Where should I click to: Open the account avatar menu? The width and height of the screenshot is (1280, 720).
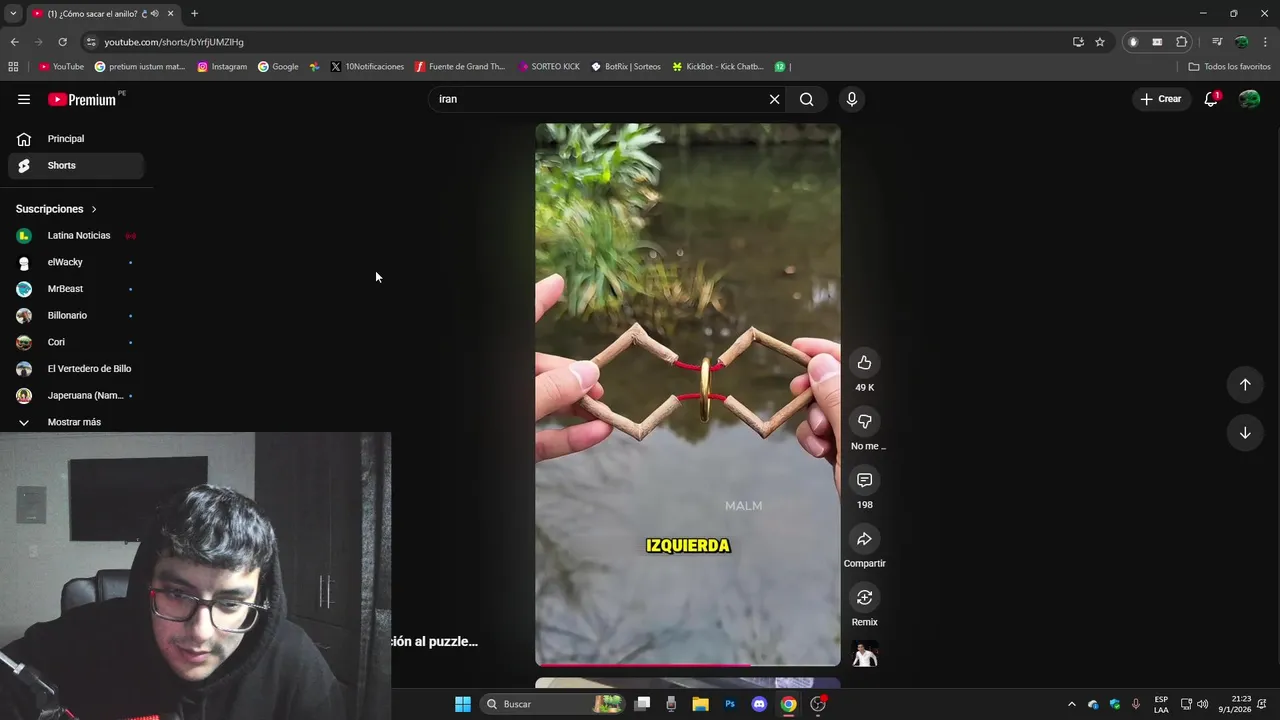tap(1249, 99)
